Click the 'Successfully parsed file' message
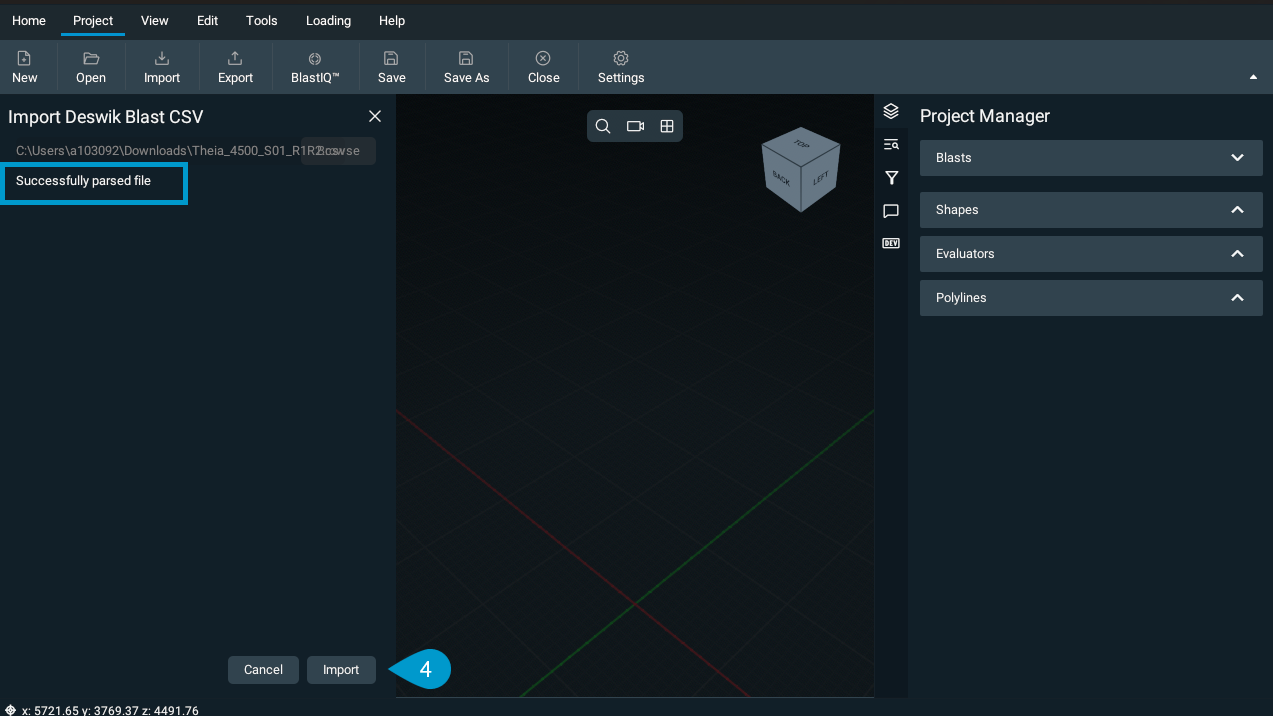1273x716 pixels. pyautogui.click(x=83, y=181)
